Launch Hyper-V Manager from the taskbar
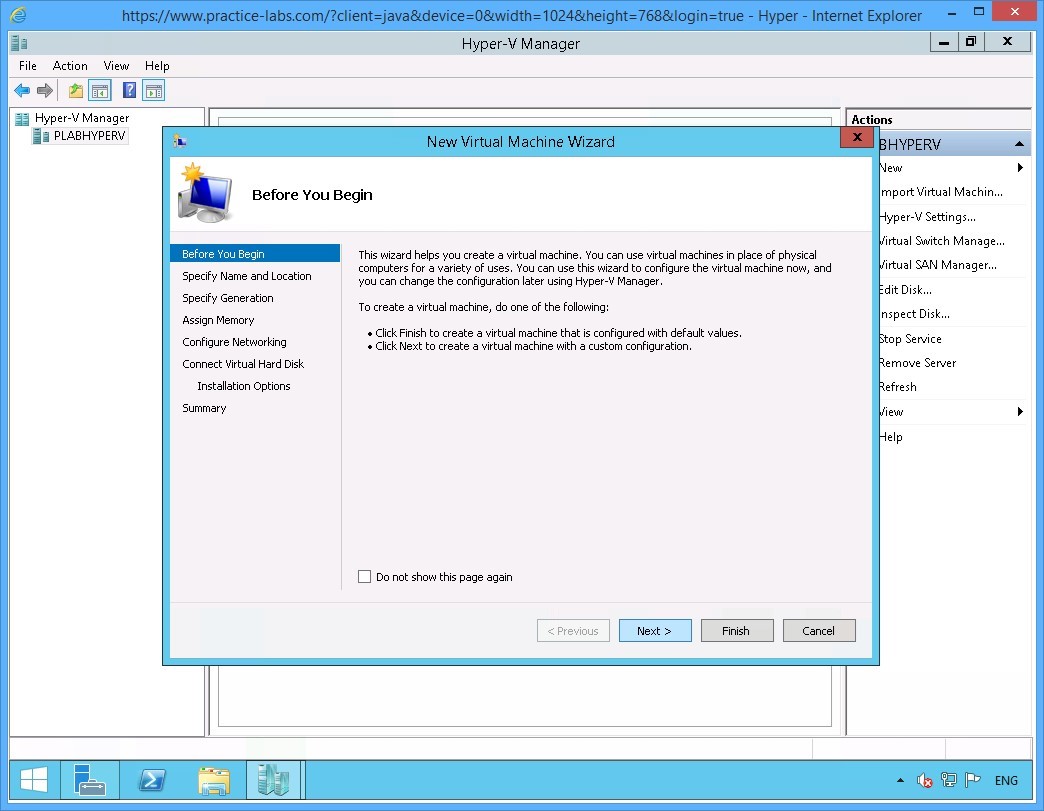1044x811 pixels. (274, 780)
